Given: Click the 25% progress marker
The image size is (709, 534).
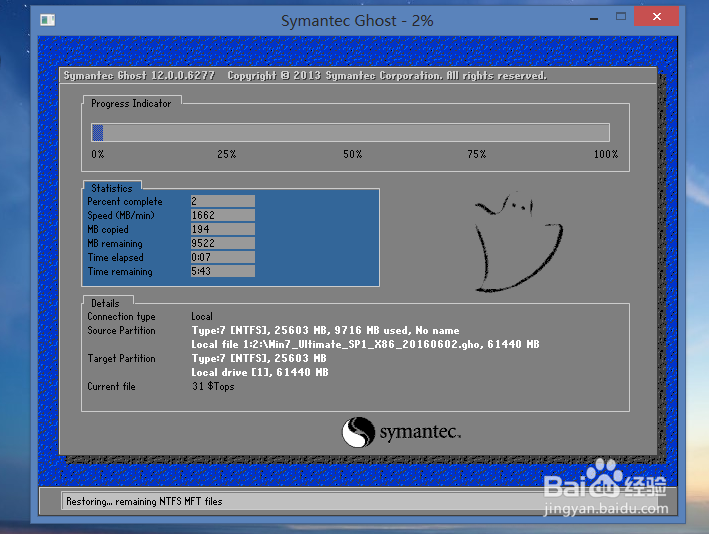Looking at the screenshot, I should pyautogui.click(x=227, y=154).
